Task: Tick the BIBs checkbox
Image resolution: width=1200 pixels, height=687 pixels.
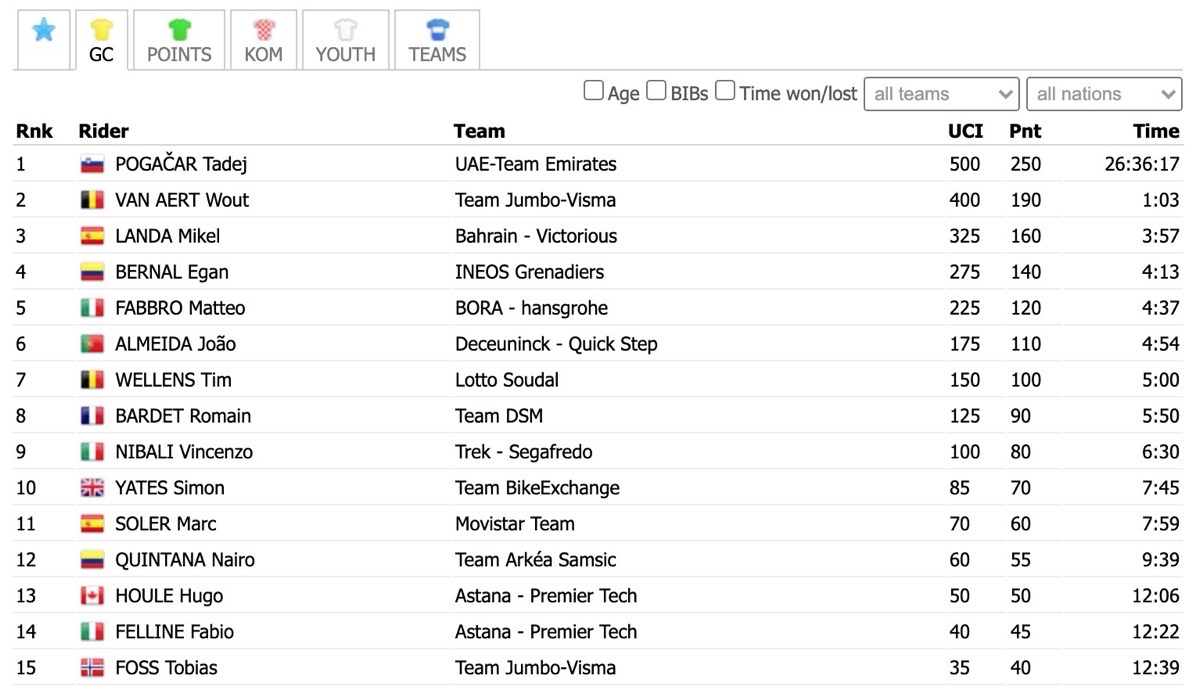Action: pos(656,91)
